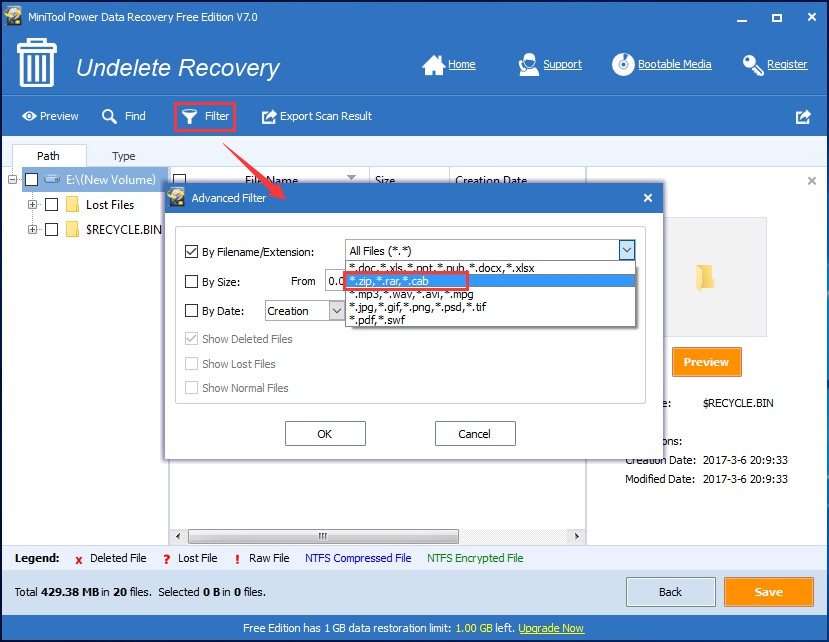Viewport: 829px width, 642px height.
Task: Uncheck By Filename/Extension
Action: (x=192, y=251)
